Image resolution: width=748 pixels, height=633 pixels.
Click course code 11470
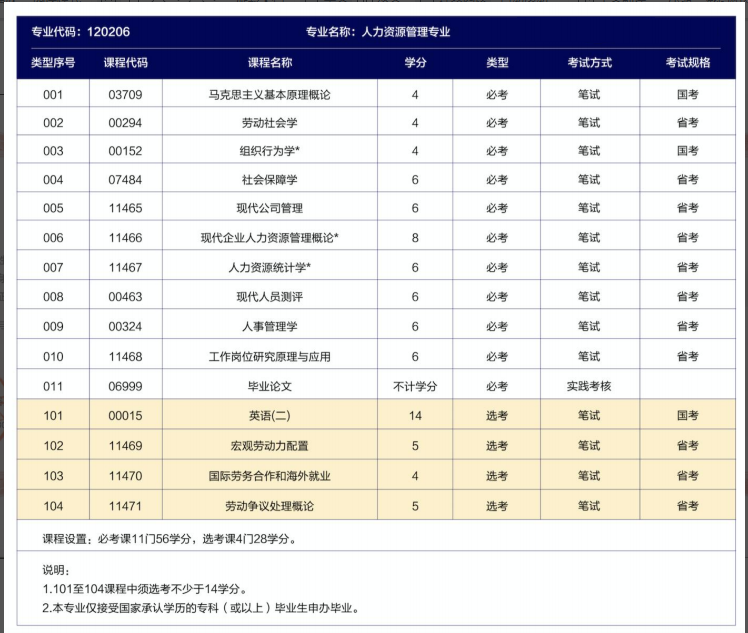[x=125, y=476]
